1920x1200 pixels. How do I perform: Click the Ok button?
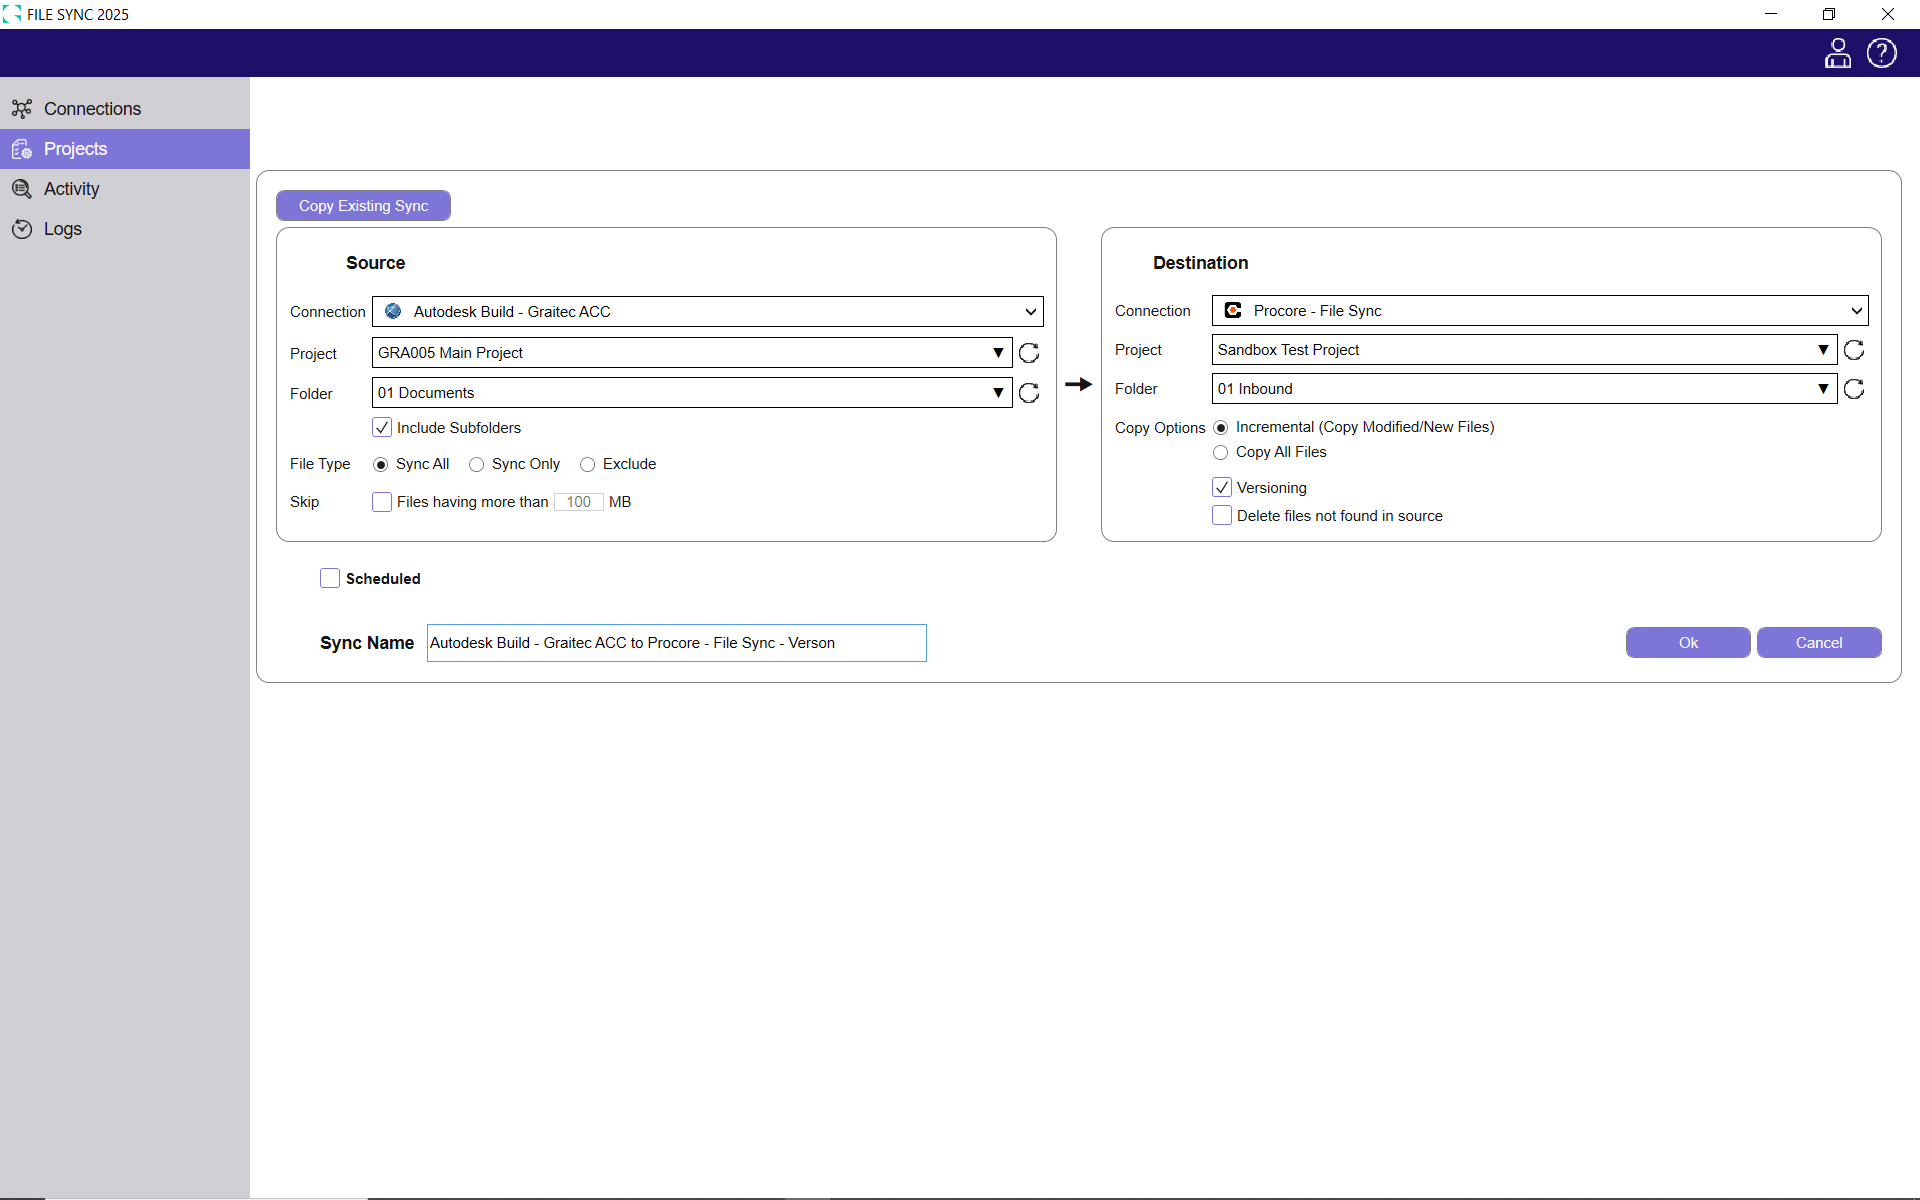pos(1687,643)
